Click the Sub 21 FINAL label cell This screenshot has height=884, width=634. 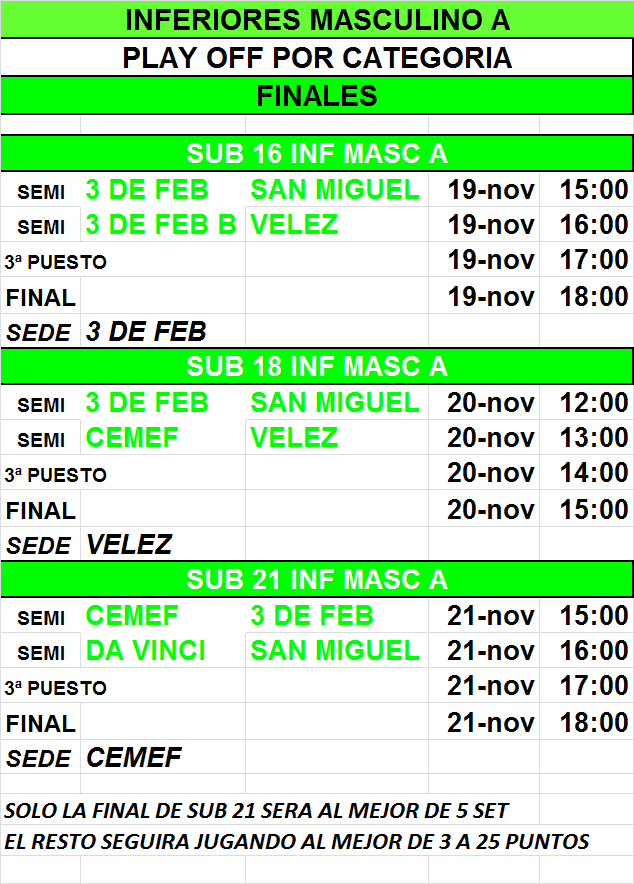41,722
